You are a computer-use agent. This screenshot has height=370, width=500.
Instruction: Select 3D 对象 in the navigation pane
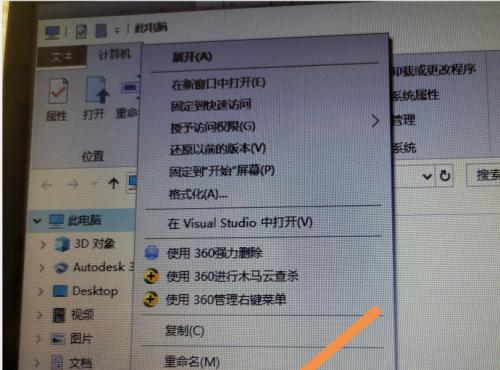coord(94,244)
